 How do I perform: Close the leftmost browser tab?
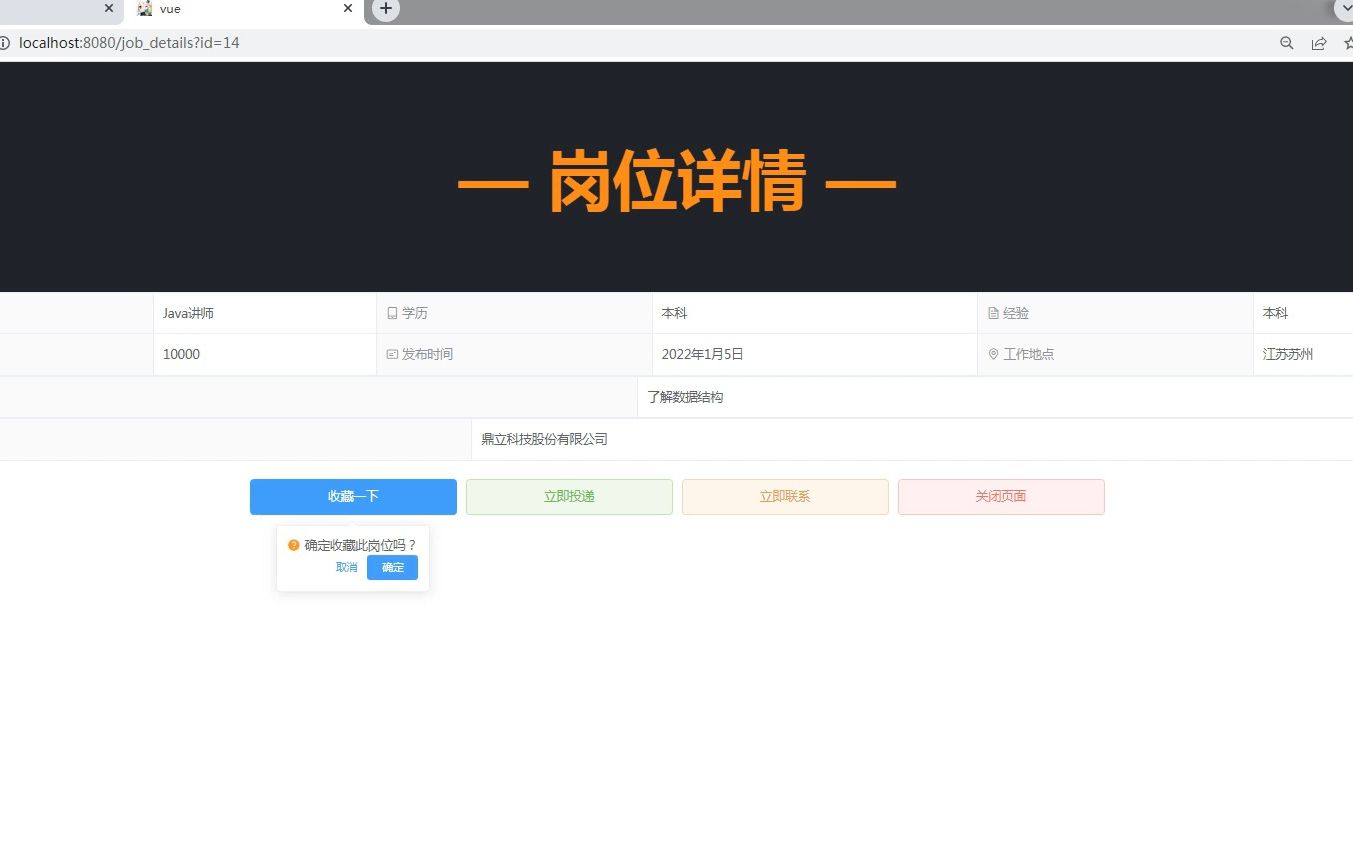pyautogui.click(x=109, y=8)
